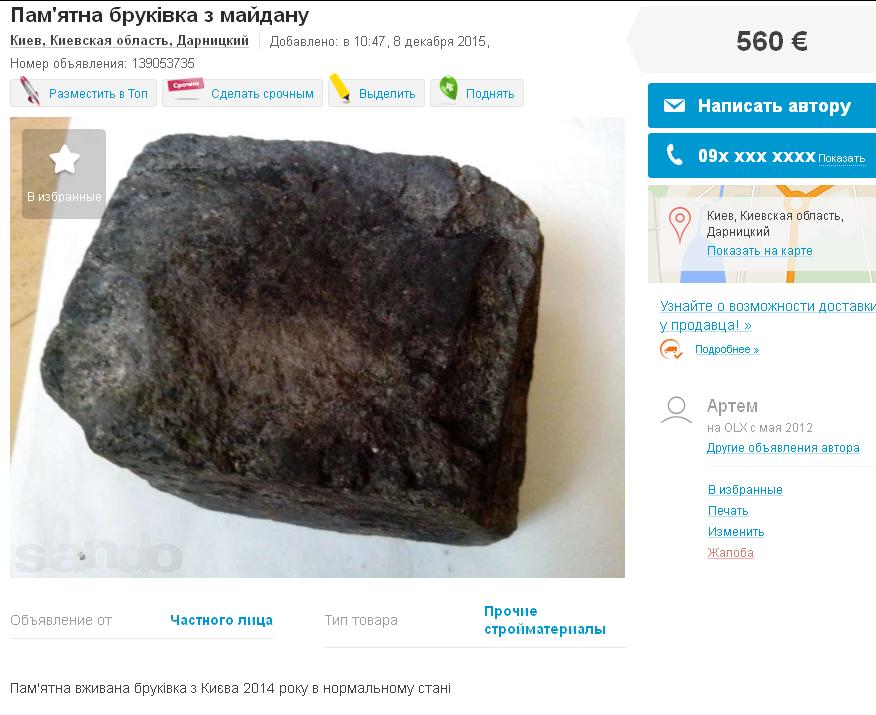Open Подробнее delivery details link
Viewport: 876px width, 715px height.
pos(727,350)
